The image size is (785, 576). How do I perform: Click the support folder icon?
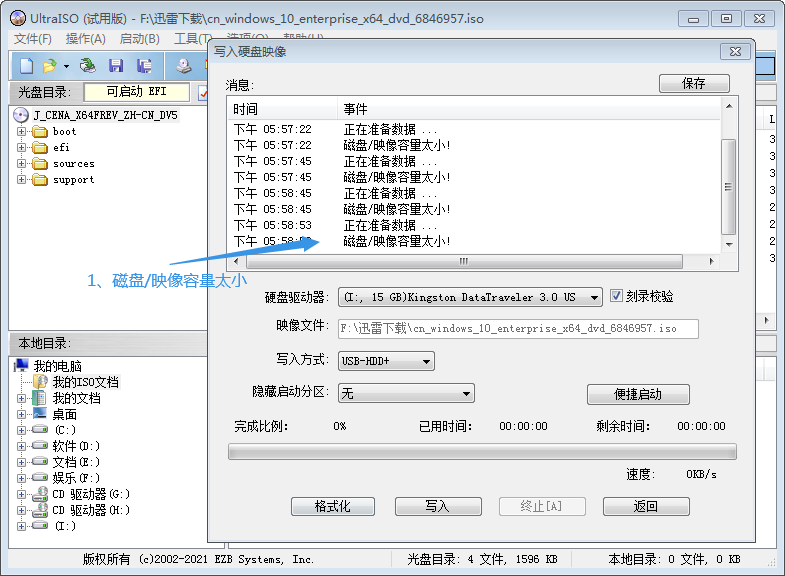pos(40,180)
